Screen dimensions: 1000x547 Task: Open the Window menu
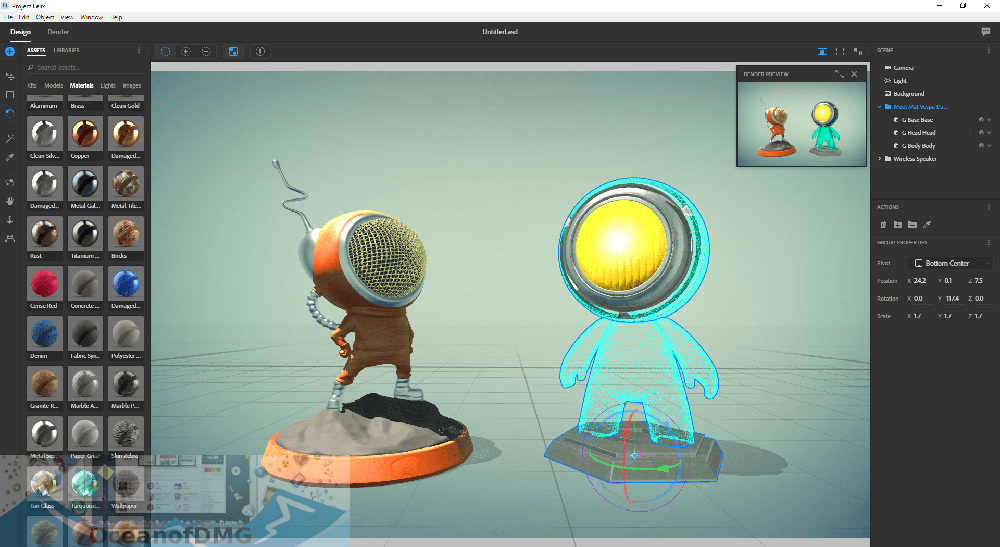[92, 17]
